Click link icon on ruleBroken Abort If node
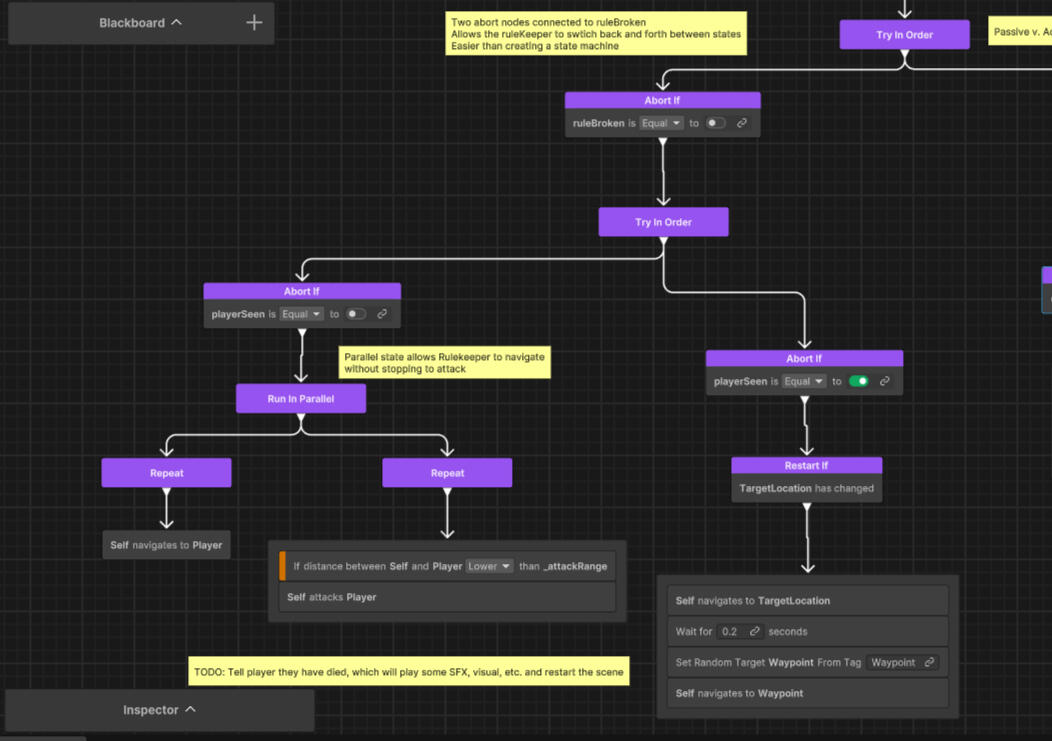Viewport: 1052px width, 741px height. [741, 123]
